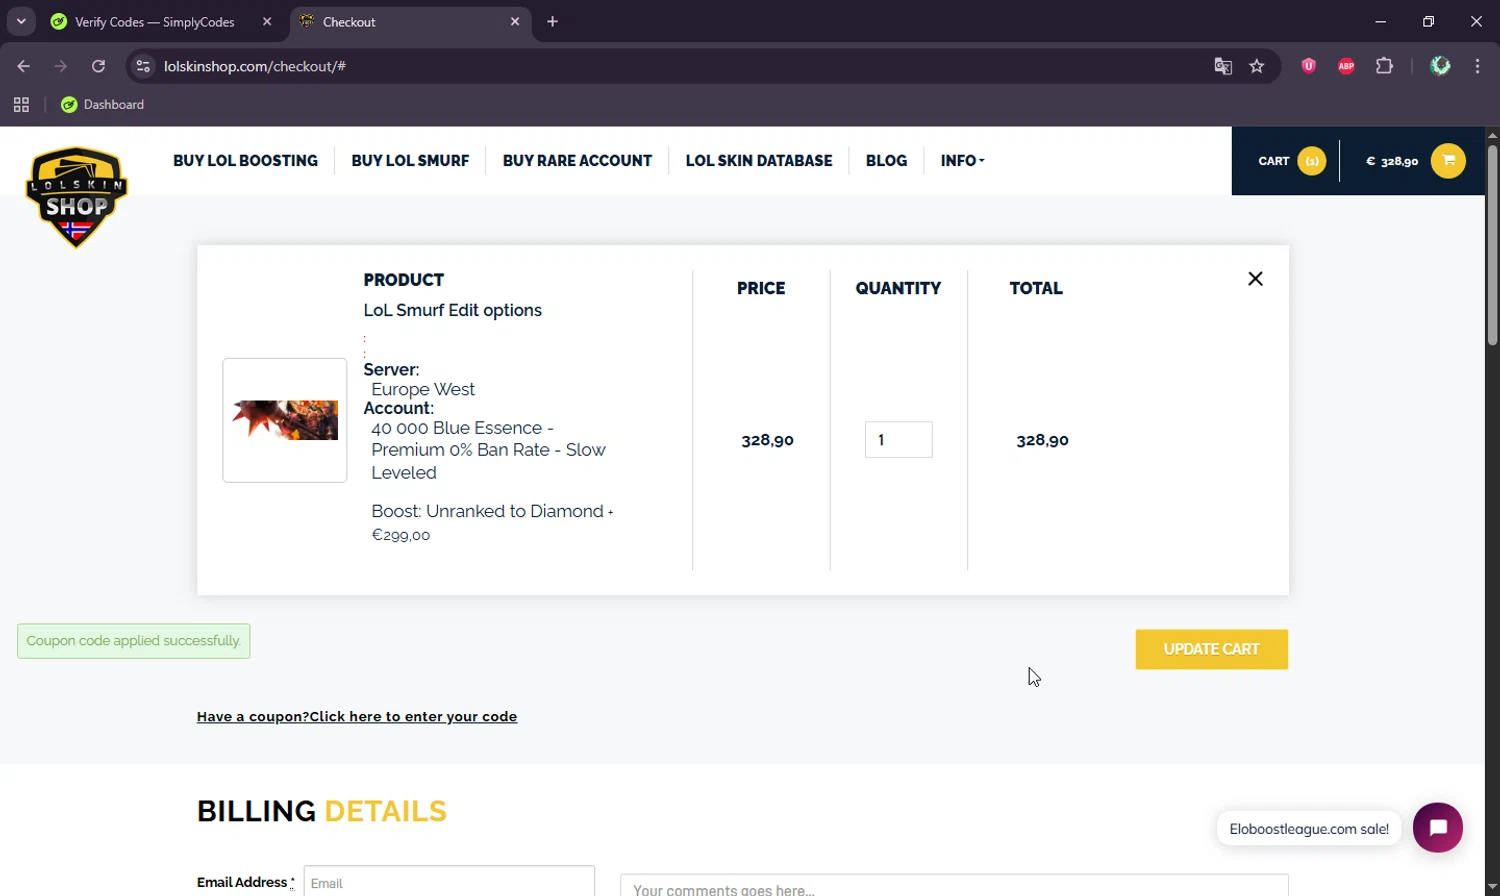1500x896 pixels.
Task: Click the 328,90 value in Total column
Action: click(1042, 440)
